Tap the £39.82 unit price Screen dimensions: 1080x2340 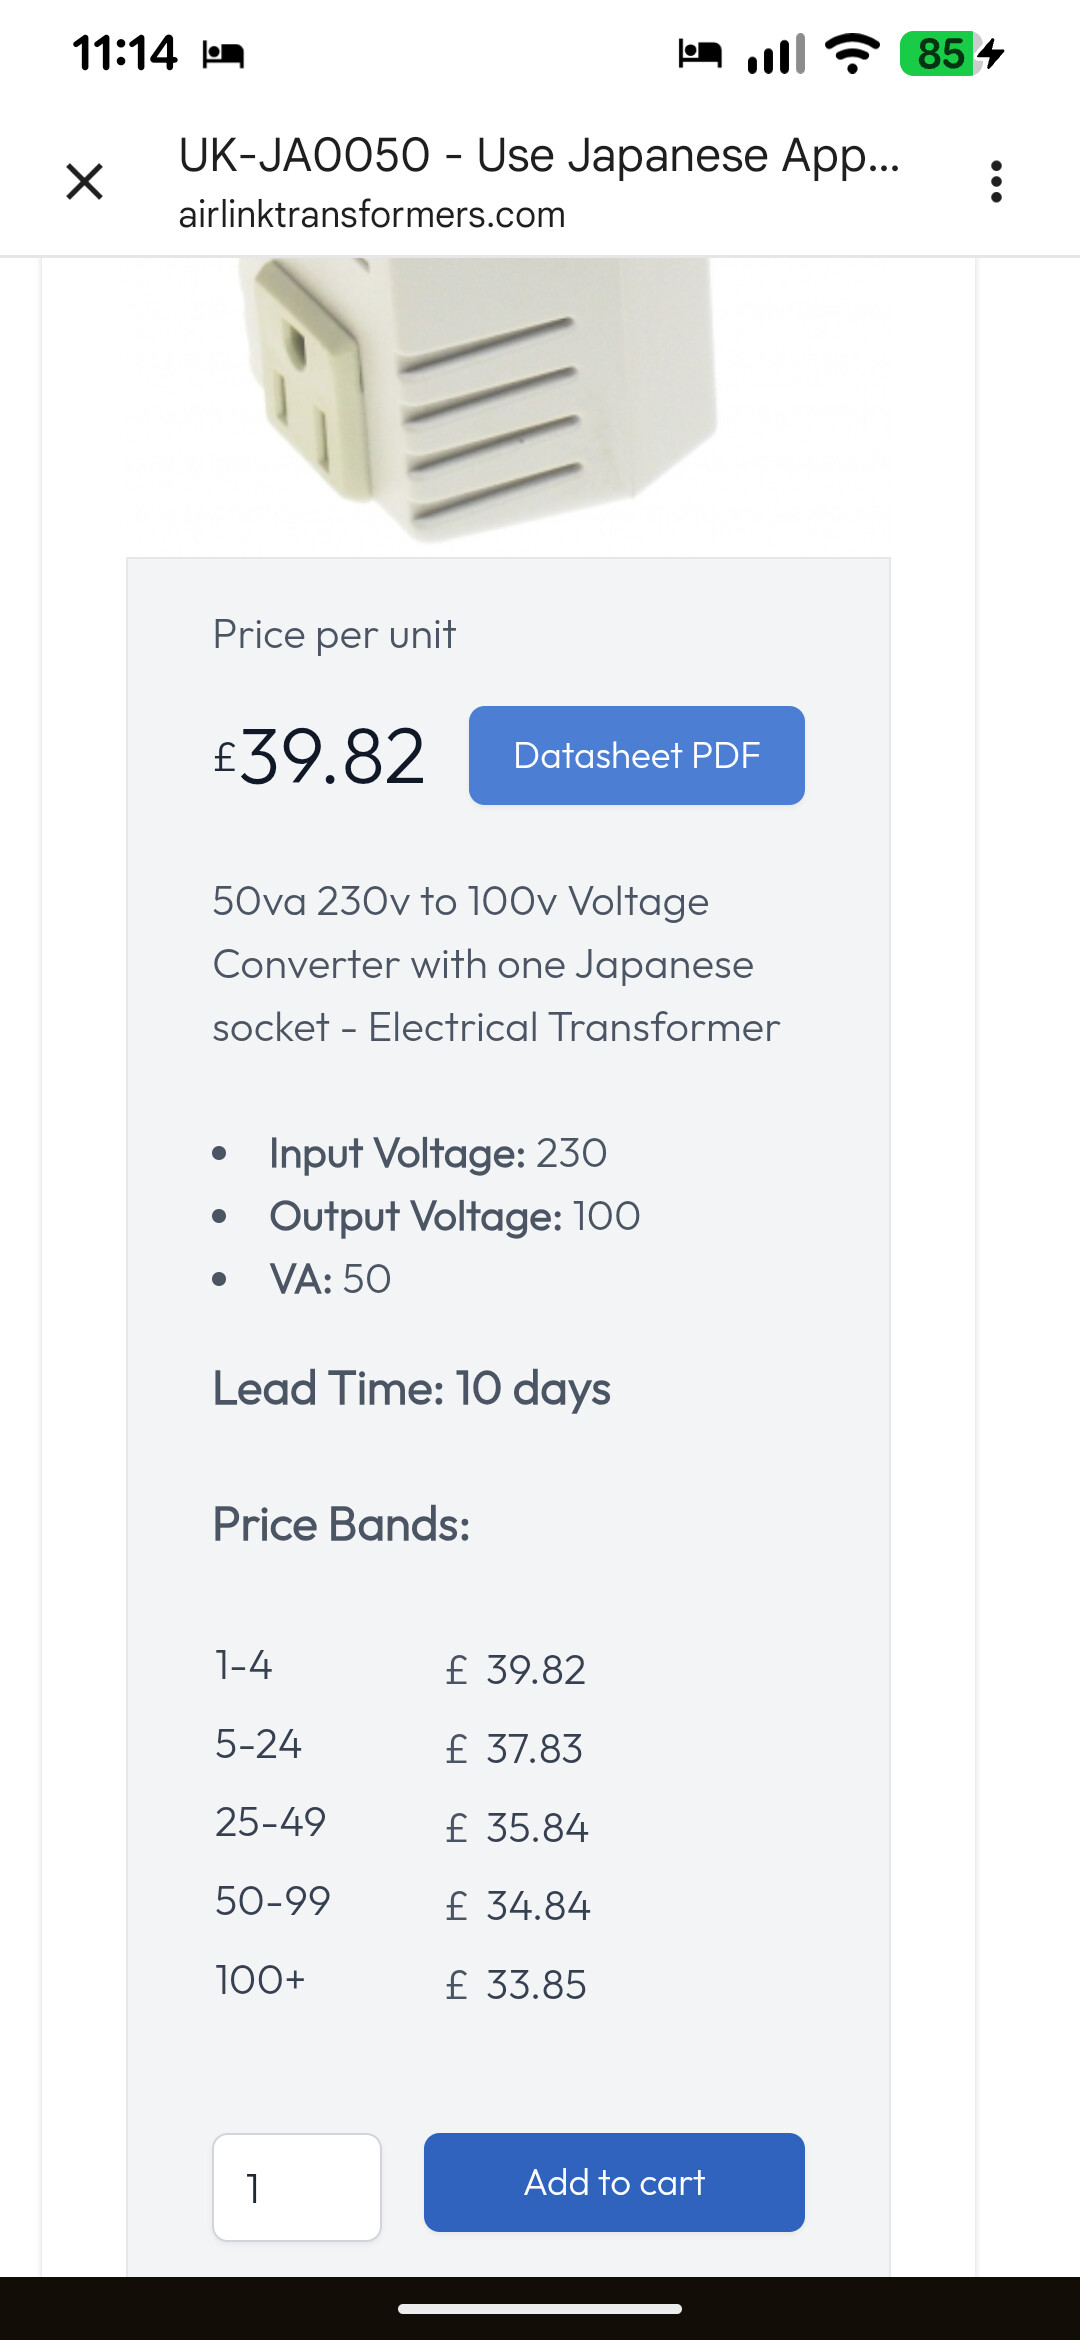point(320,757)
